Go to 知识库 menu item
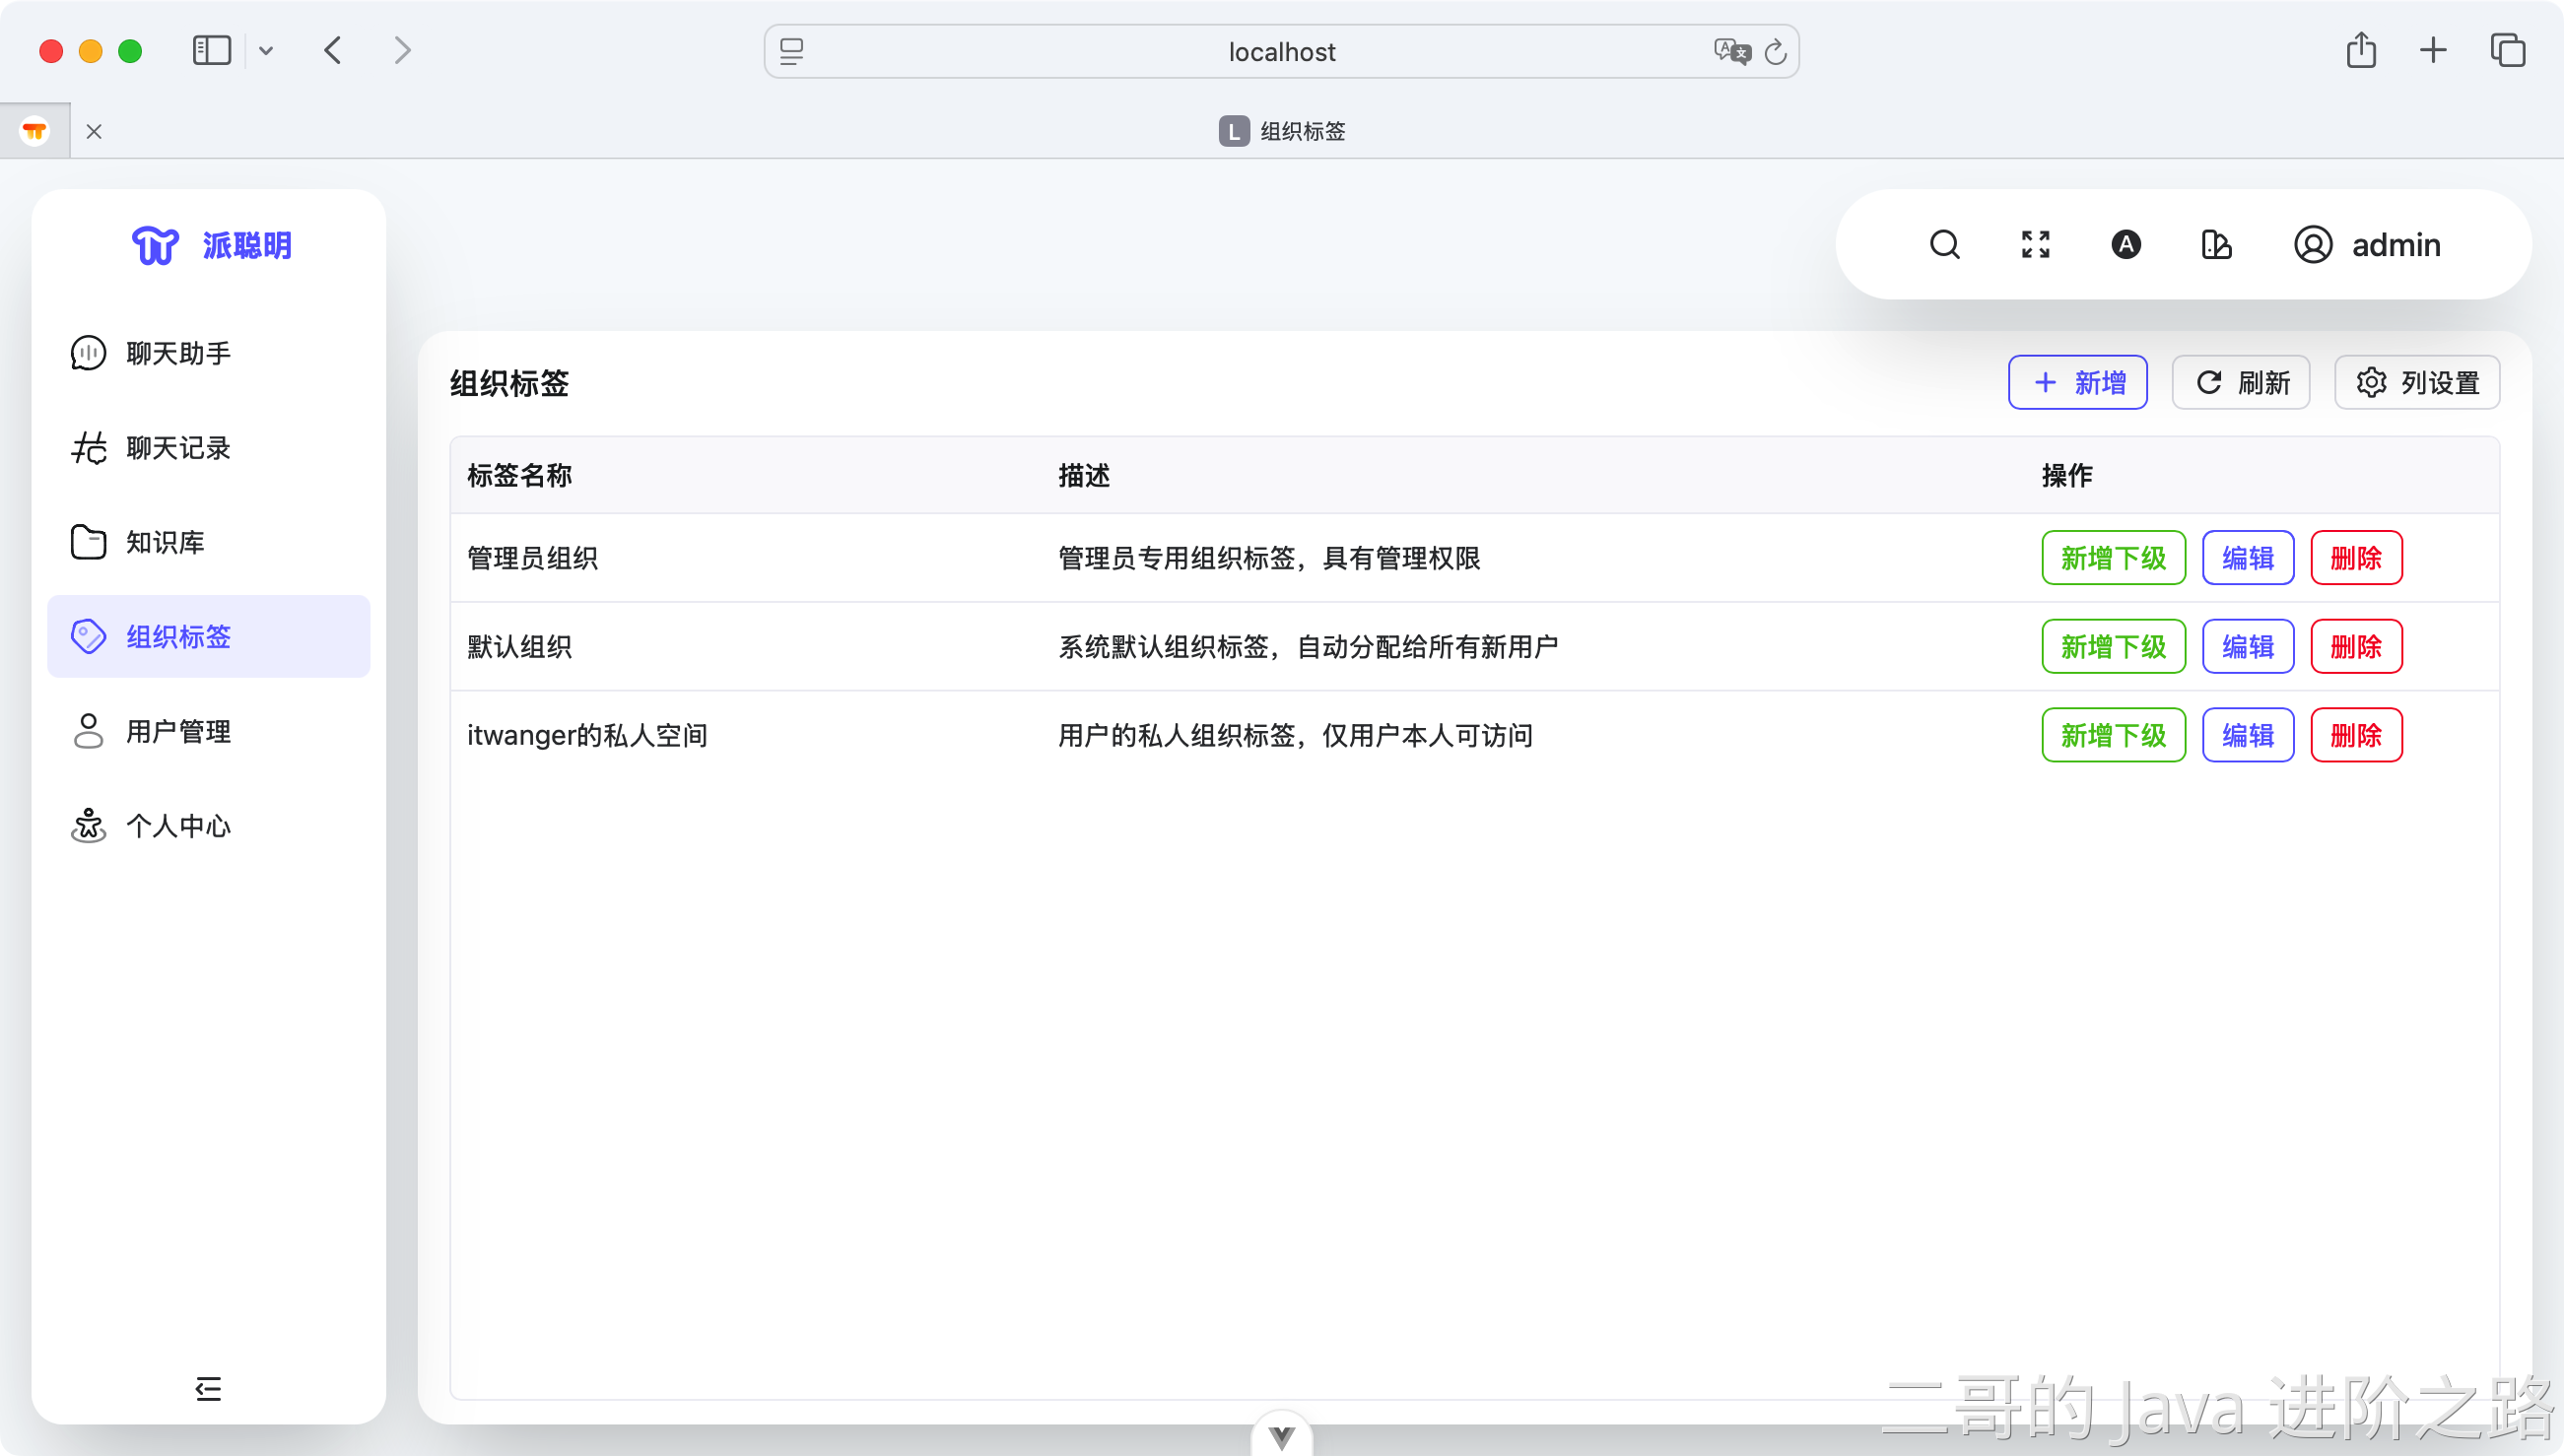Screen dimensions: 2564x1456 tap(165, 542)
